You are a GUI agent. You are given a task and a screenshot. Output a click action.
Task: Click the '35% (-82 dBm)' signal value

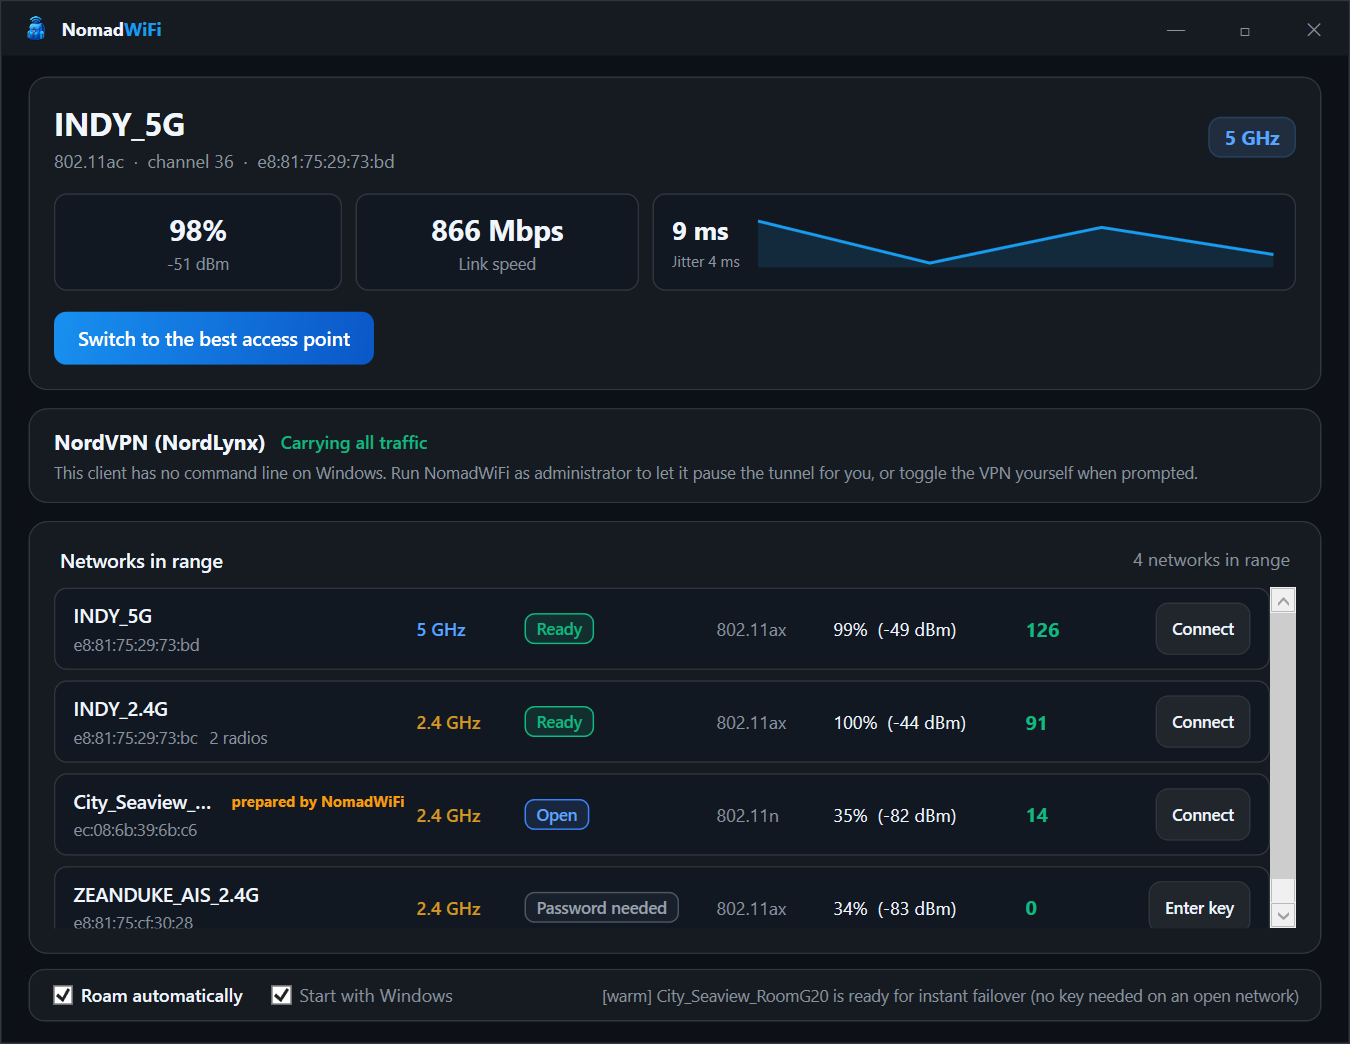pos(895,816)
